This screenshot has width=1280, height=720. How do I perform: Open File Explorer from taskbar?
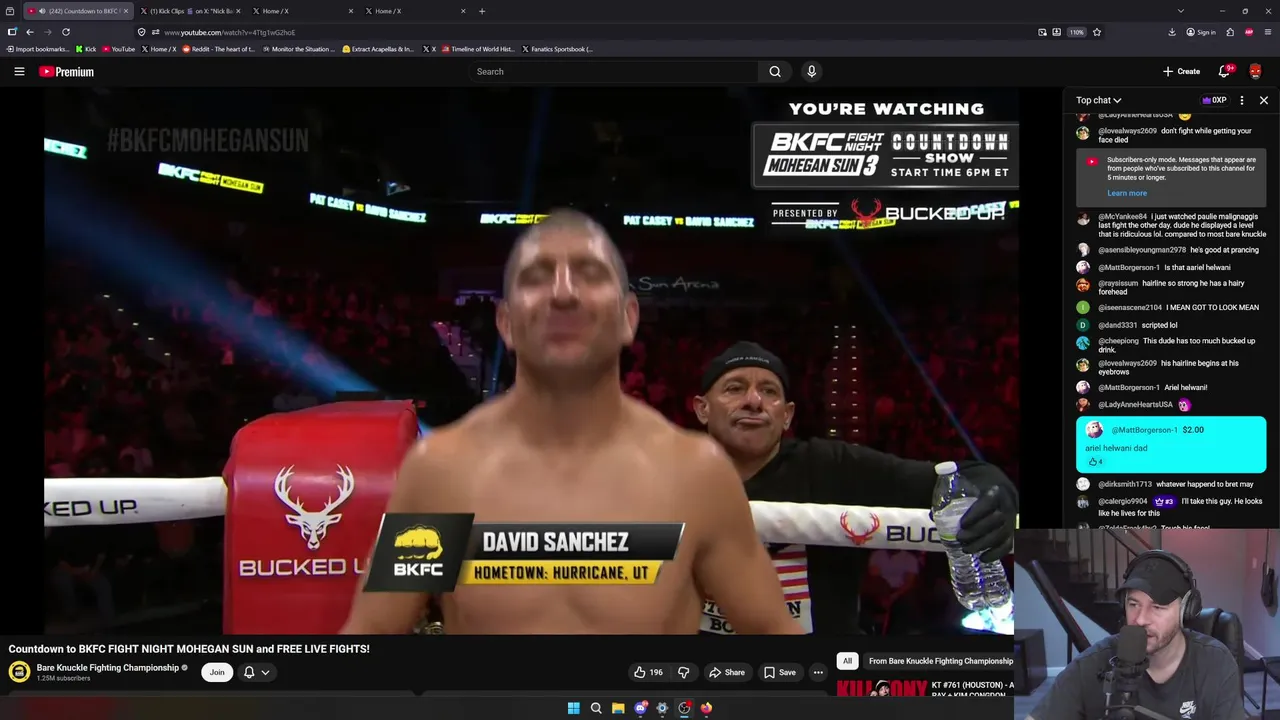point(618,708)
